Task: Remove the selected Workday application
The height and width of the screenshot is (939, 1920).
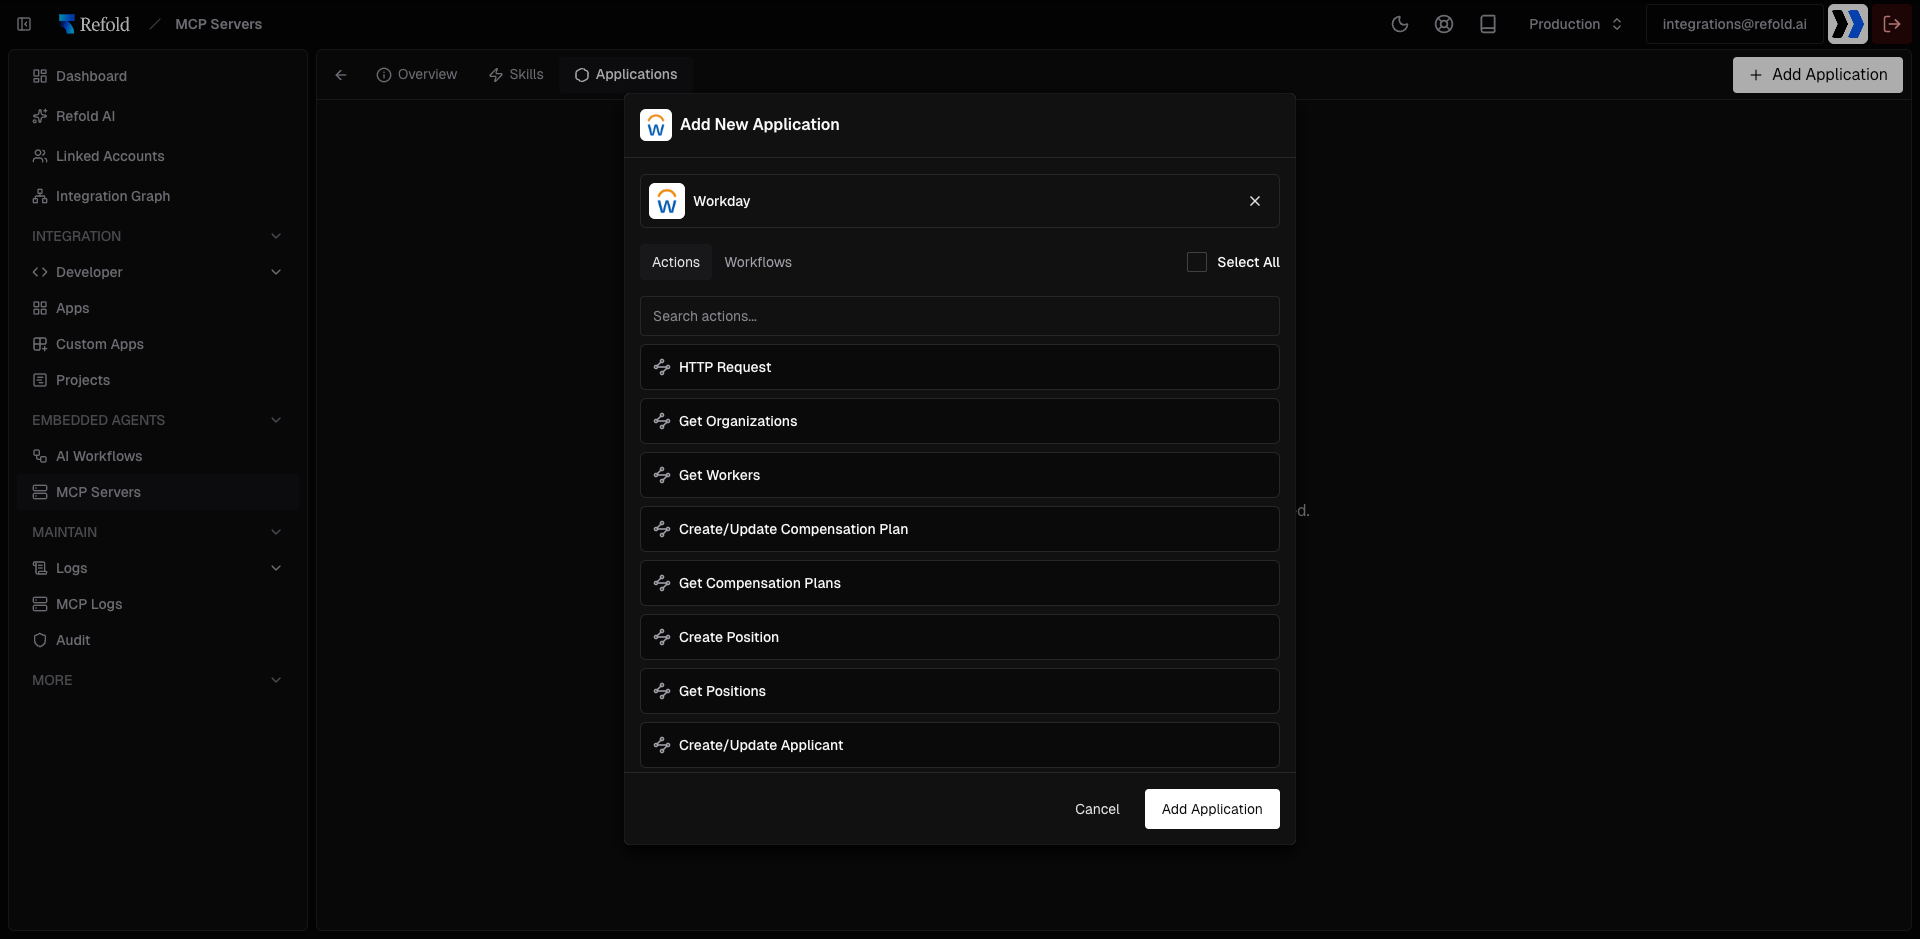Action: point(1255,201)
